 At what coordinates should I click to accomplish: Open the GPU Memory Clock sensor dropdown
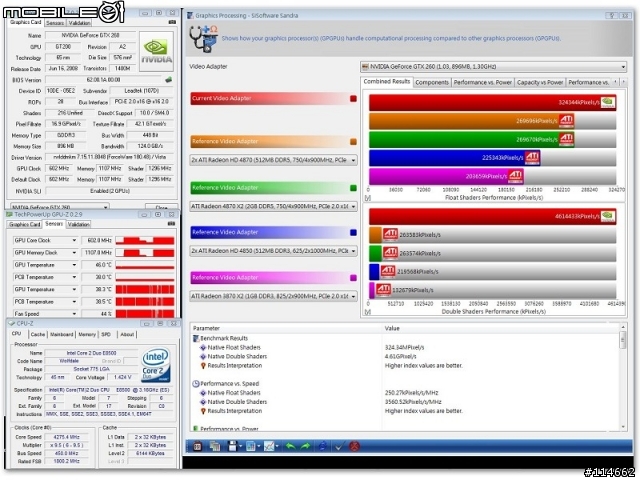pyautogui.click(x=74, y=253)
